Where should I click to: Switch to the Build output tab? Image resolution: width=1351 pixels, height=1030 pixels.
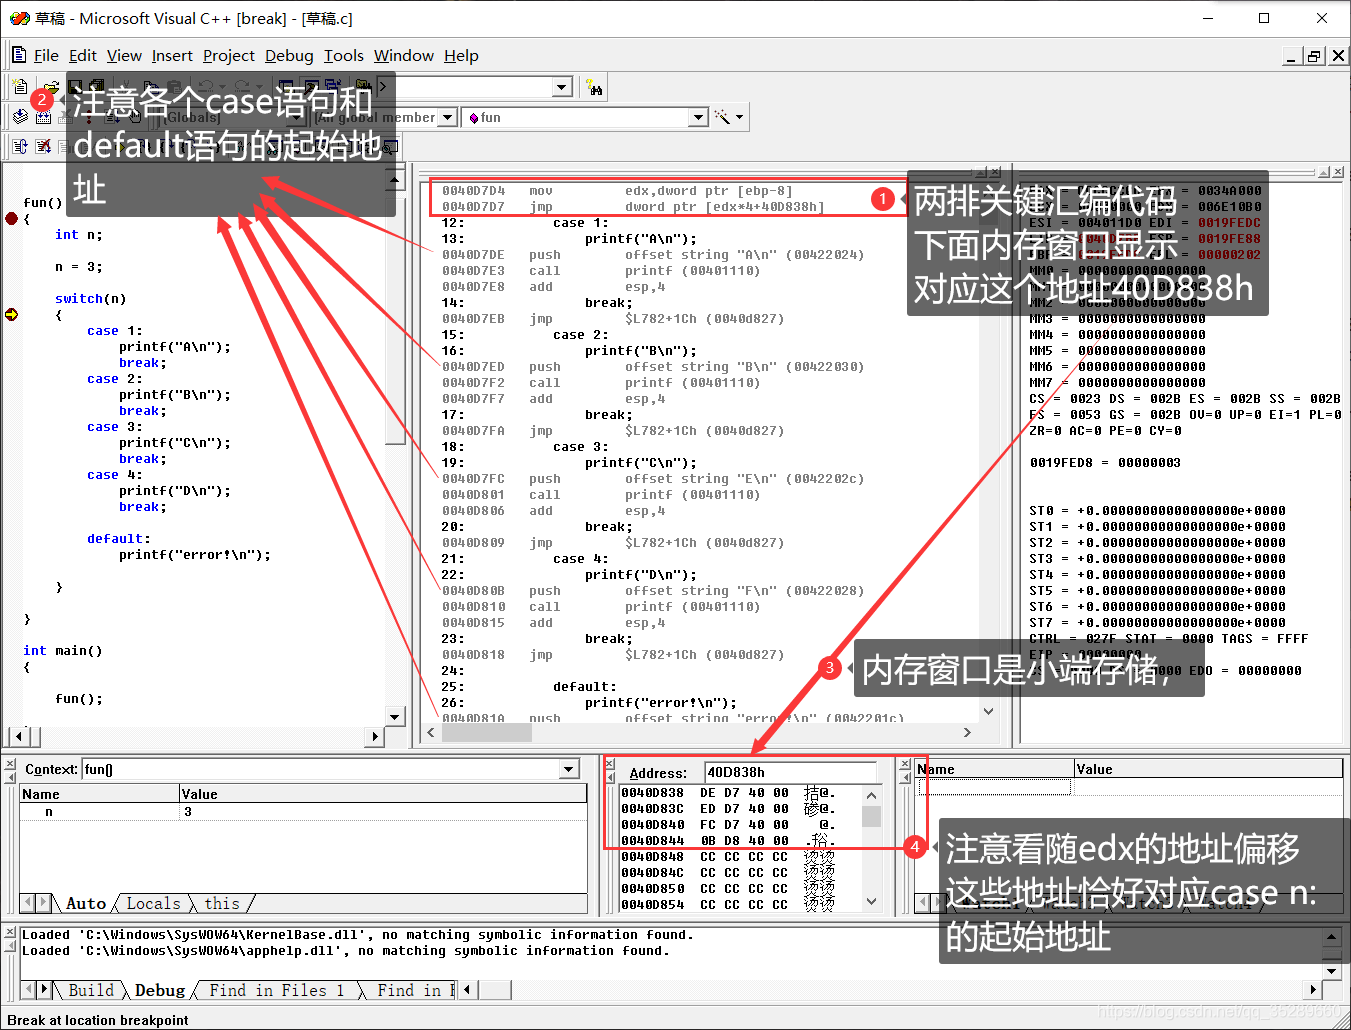91,990
